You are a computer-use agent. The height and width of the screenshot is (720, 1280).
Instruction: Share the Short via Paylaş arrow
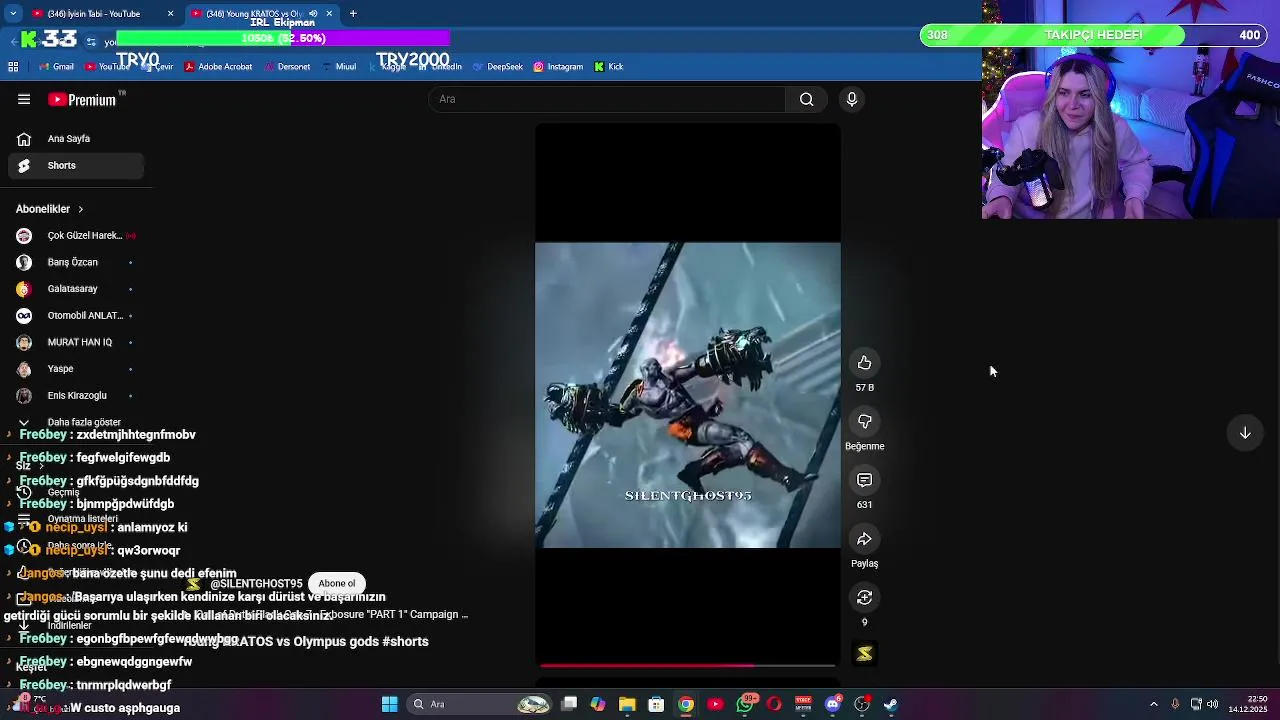point(865,540)
